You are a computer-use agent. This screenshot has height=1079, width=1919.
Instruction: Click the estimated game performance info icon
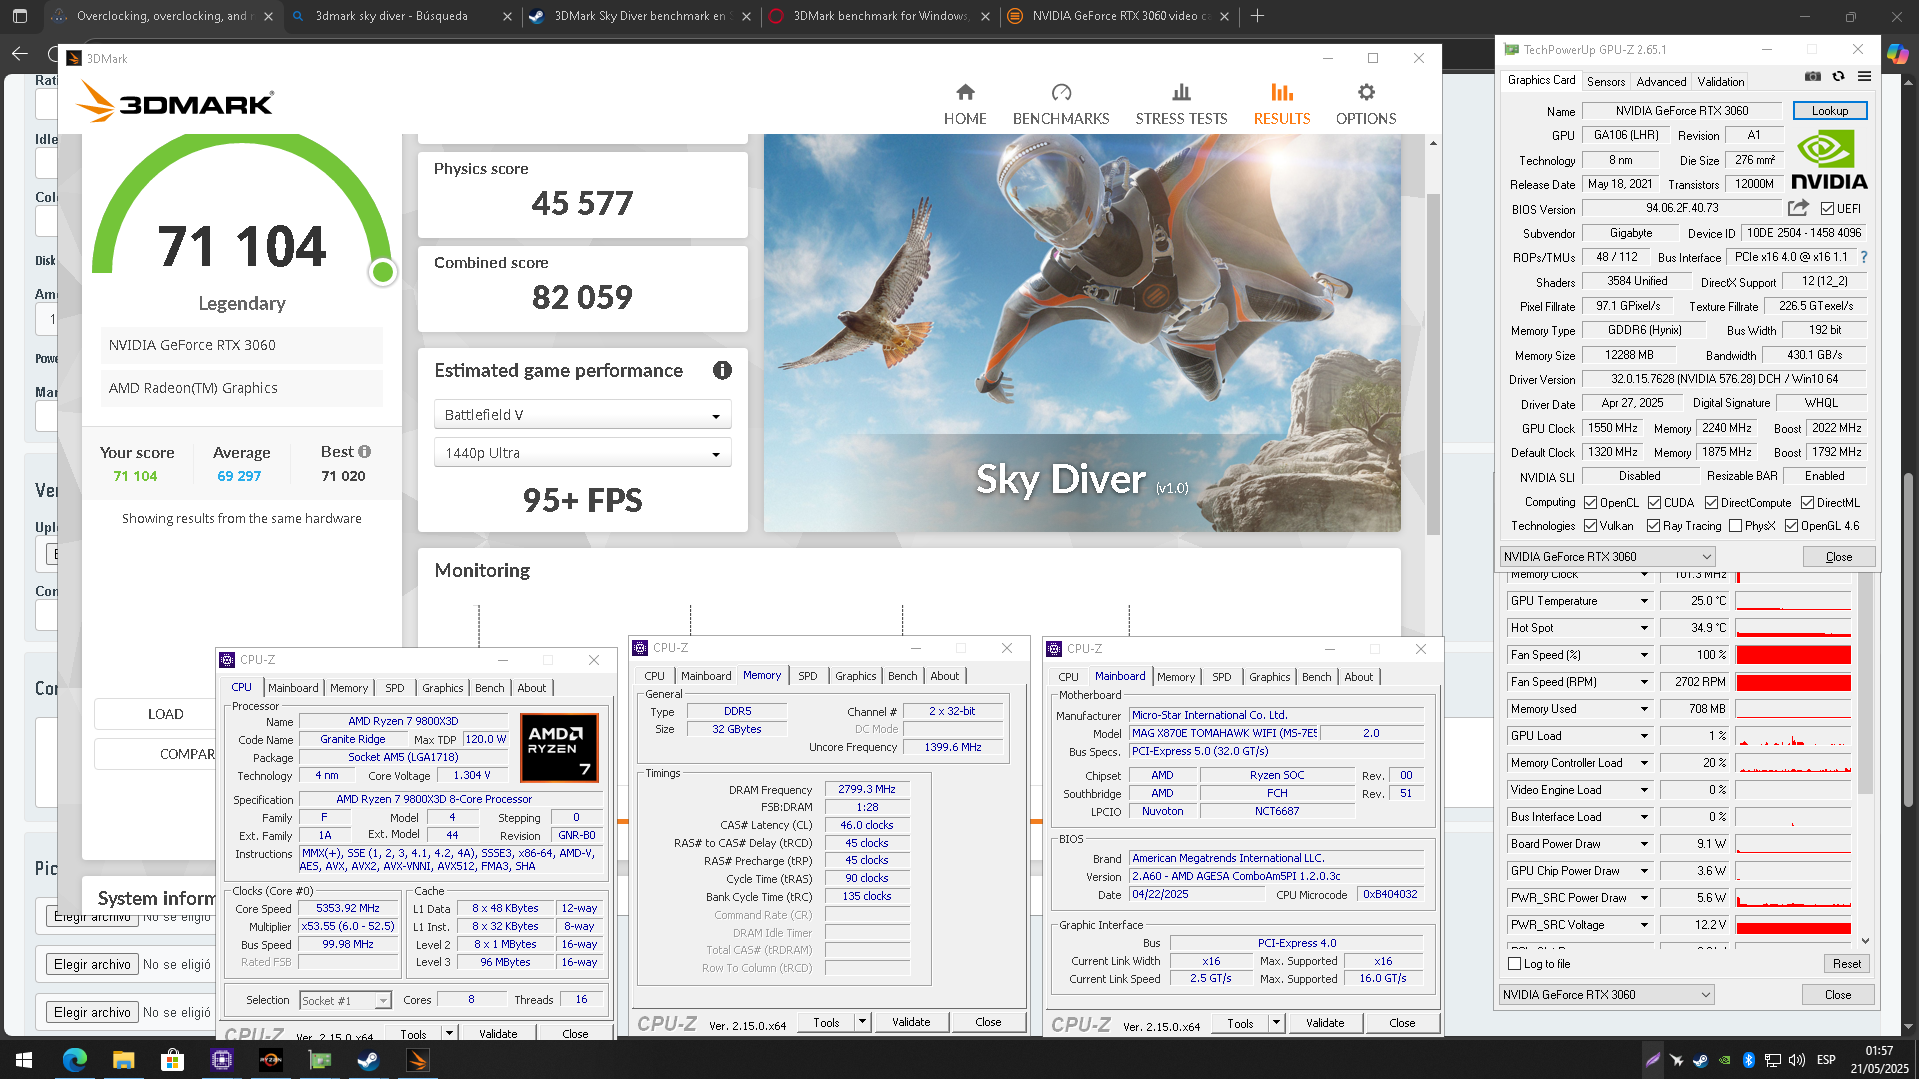[x=722, y=371]
